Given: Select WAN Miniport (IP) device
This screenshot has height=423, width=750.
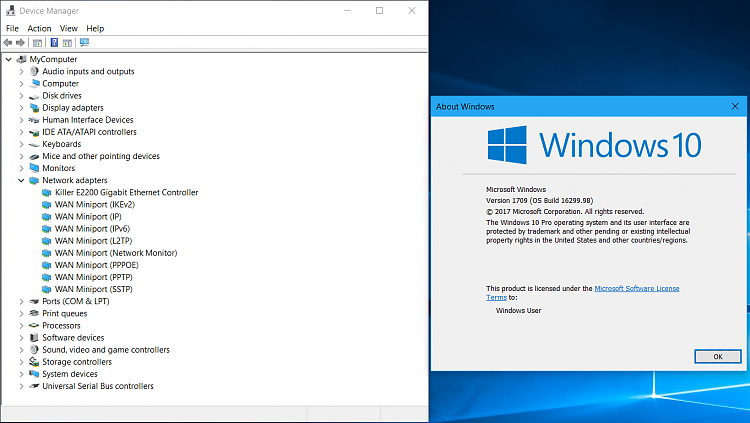Looking at the screenshot, I should [x=88, y=217].
